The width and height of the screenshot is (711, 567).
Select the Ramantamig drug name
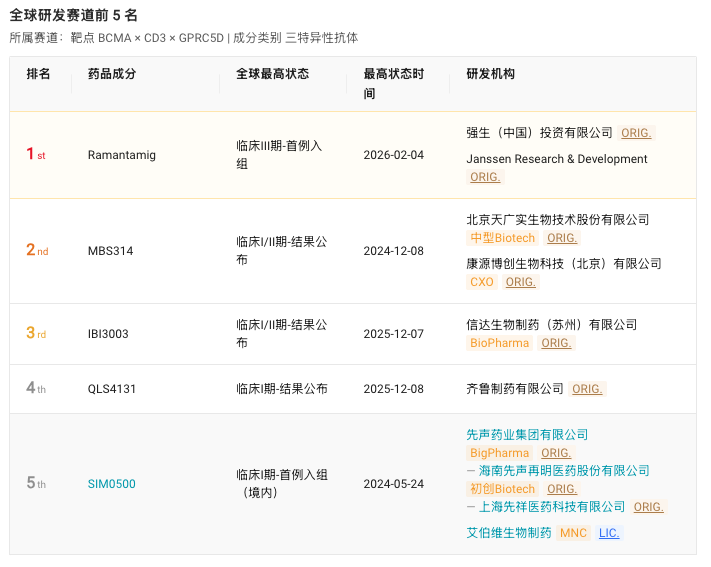[x=122, y=155]
